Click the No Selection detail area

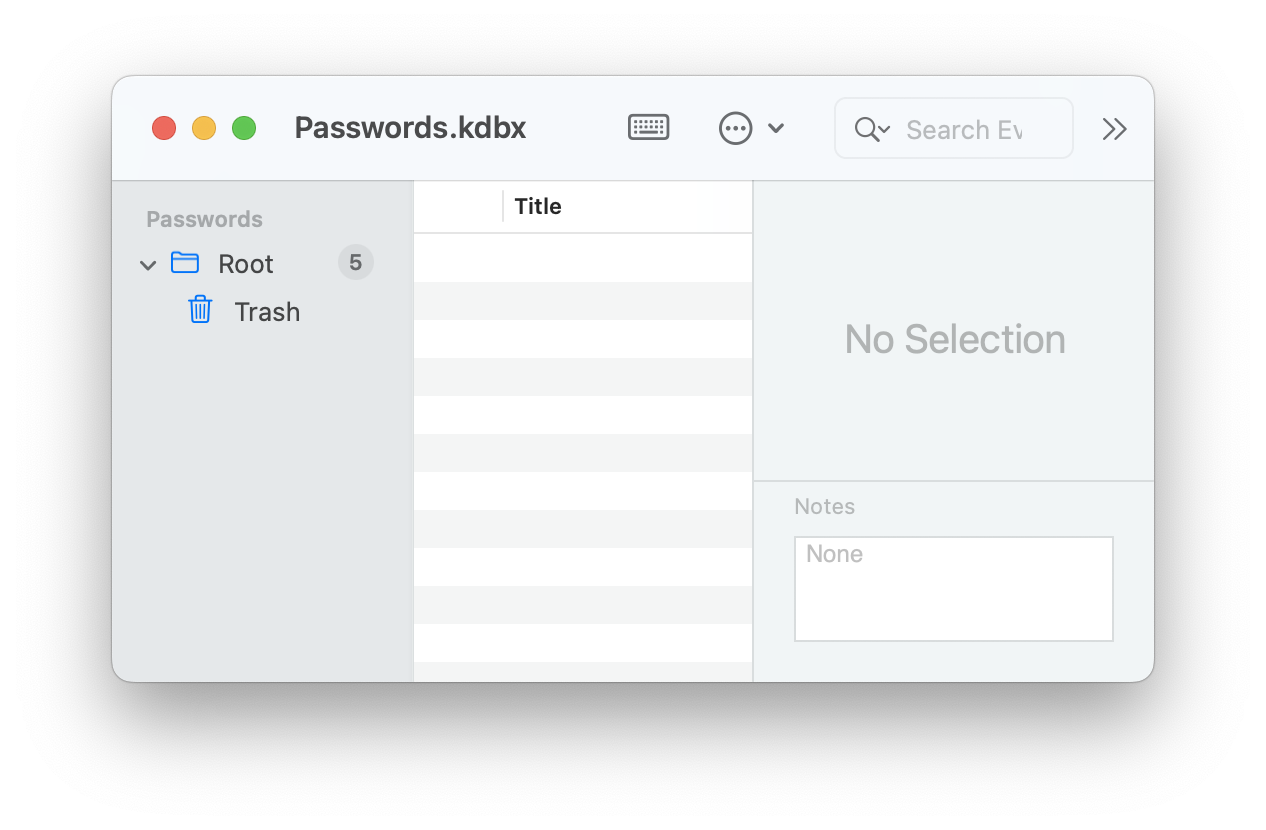[x=954, y=339]
